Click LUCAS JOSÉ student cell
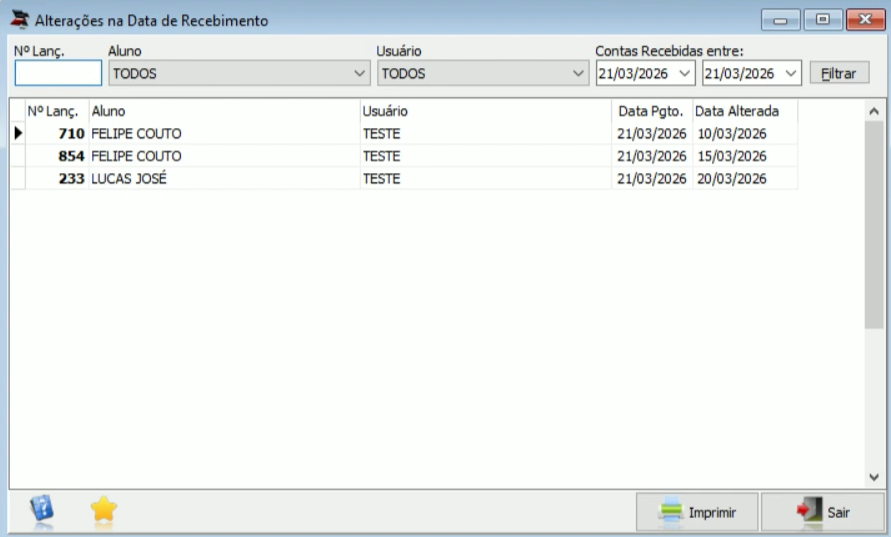This screenshot has width=891, height=537. [129, 178]
